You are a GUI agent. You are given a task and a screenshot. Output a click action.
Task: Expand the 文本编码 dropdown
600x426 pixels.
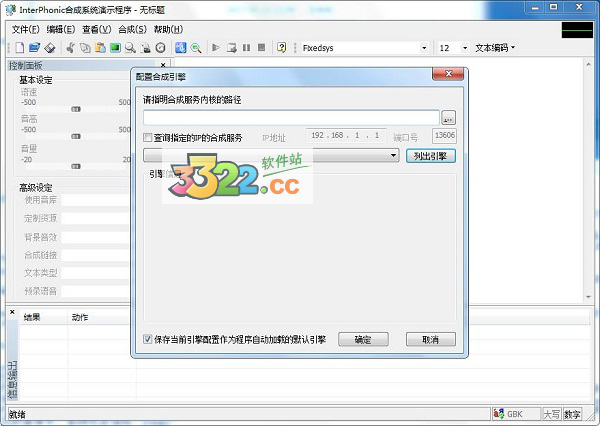click(495, 48)
